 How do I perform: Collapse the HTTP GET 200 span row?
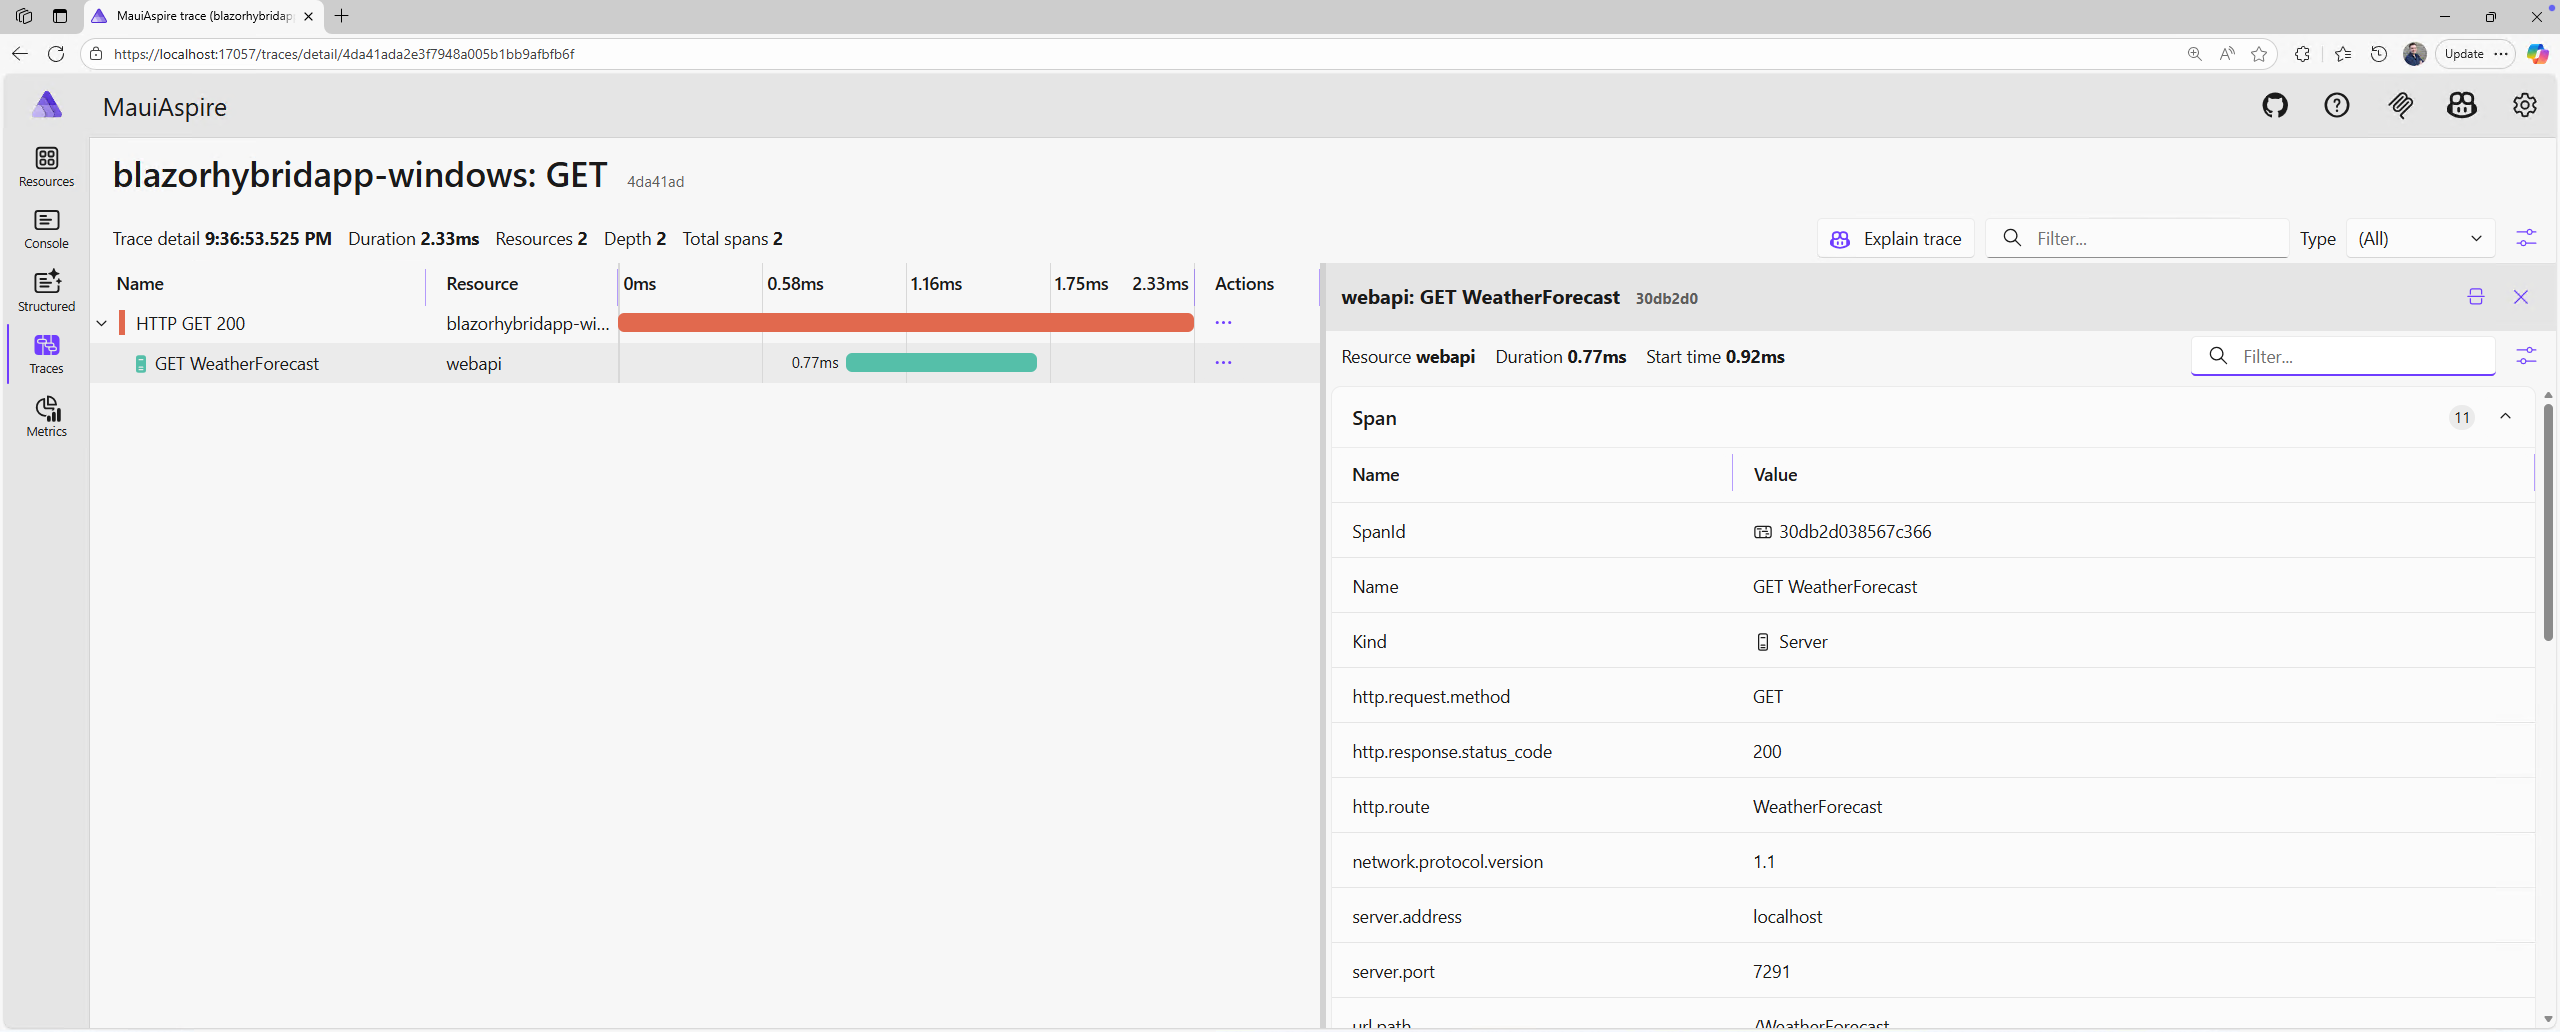(x=102, y=323)
